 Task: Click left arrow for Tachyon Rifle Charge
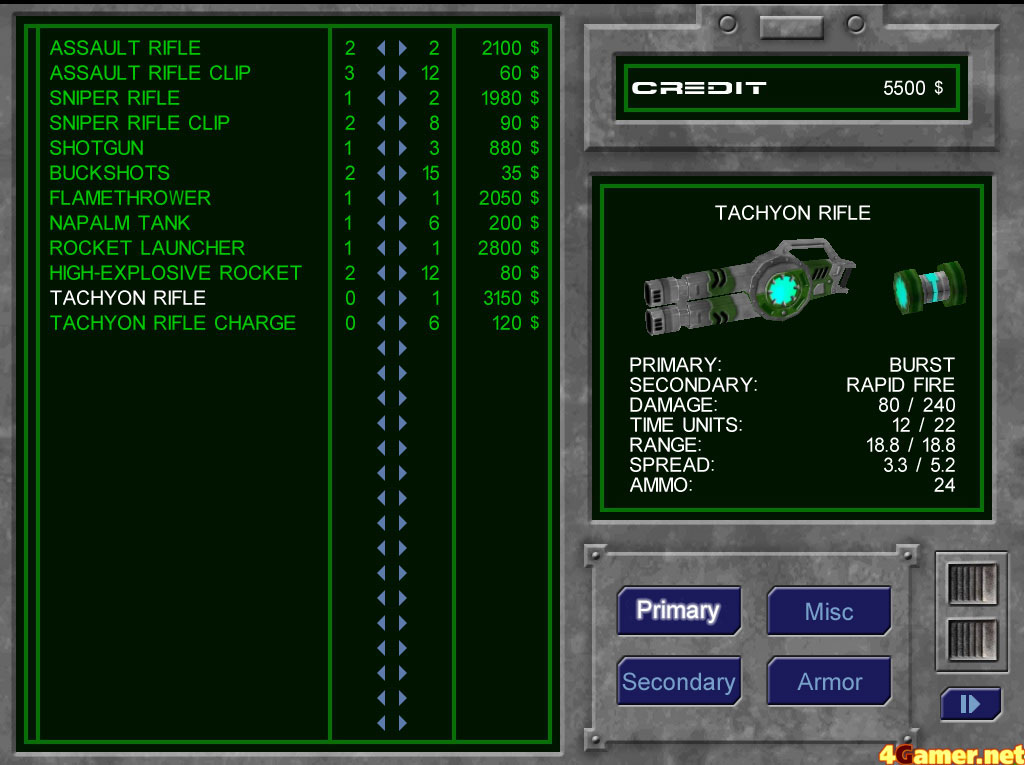point(381,323)
